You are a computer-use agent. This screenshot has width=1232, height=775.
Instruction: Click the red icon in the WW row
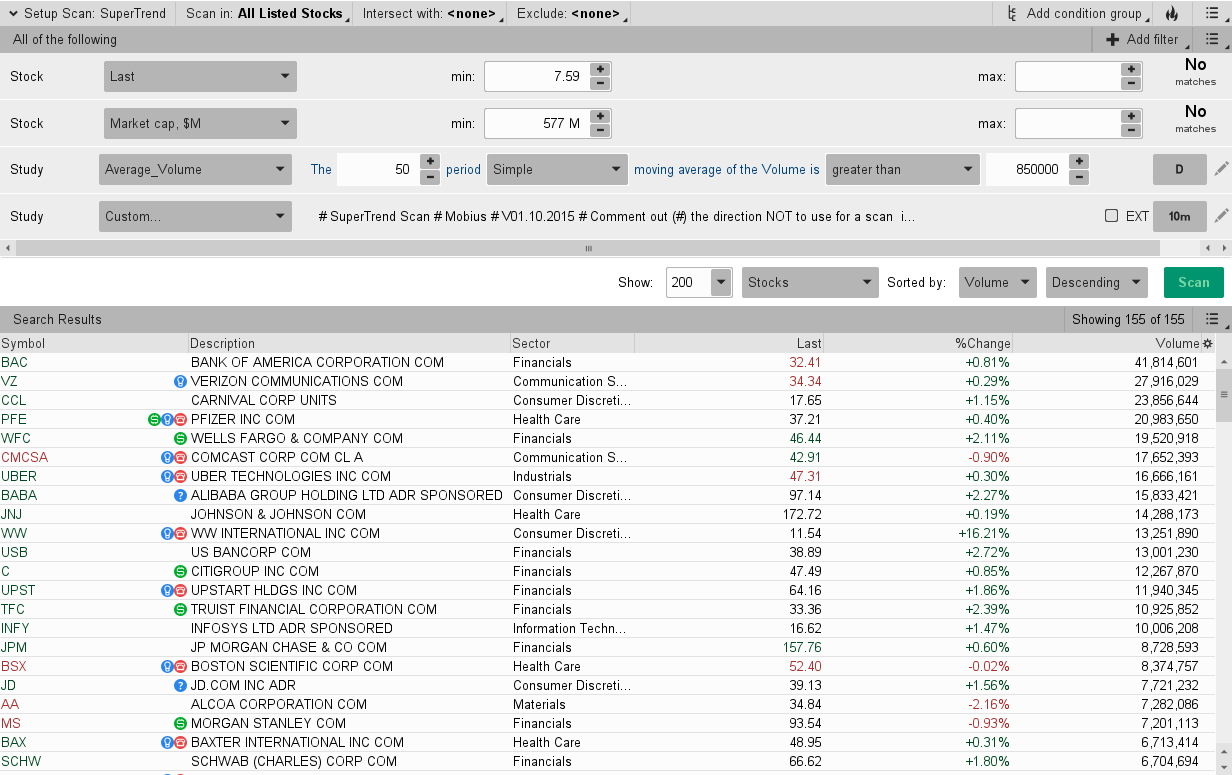(181, 533)
